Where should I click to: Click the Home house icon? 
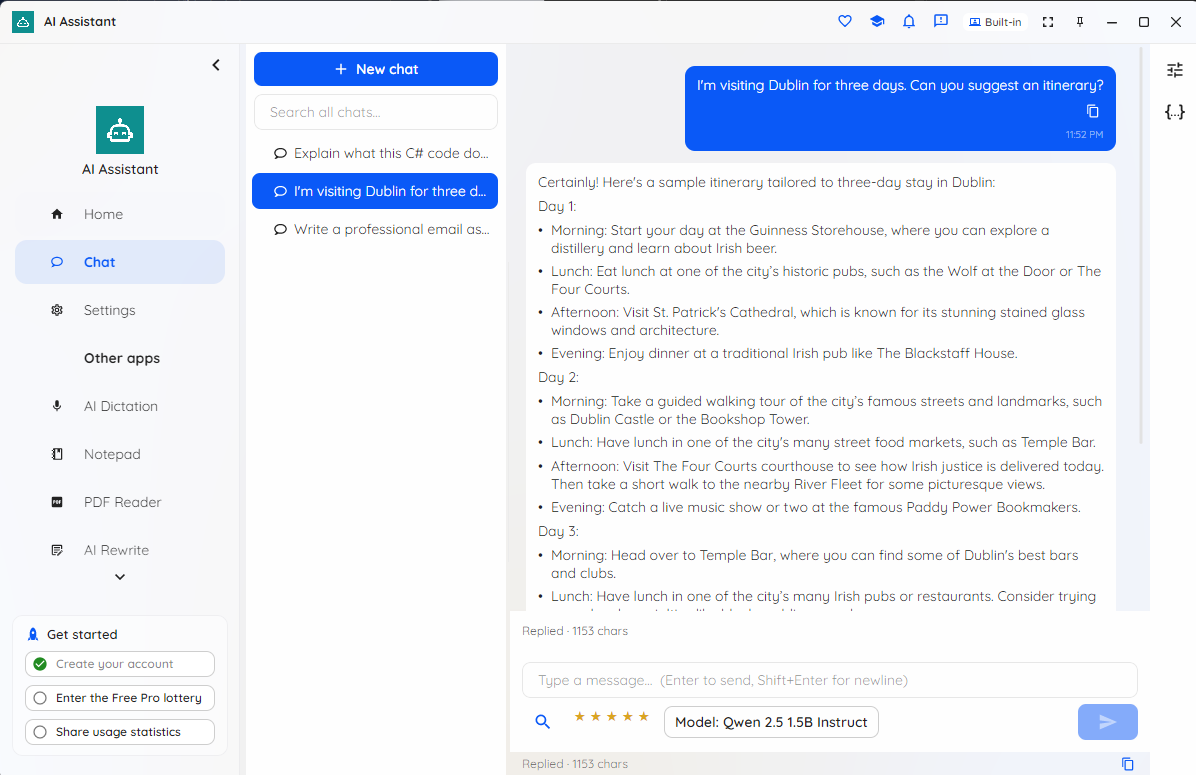57,214
